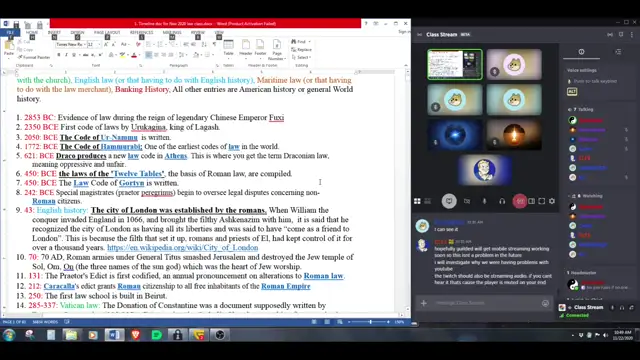Toggle Align Left paragraph alignment
The width and height of the screenshot is (640, 360).
pyautogui.click(x=149, y=55)
